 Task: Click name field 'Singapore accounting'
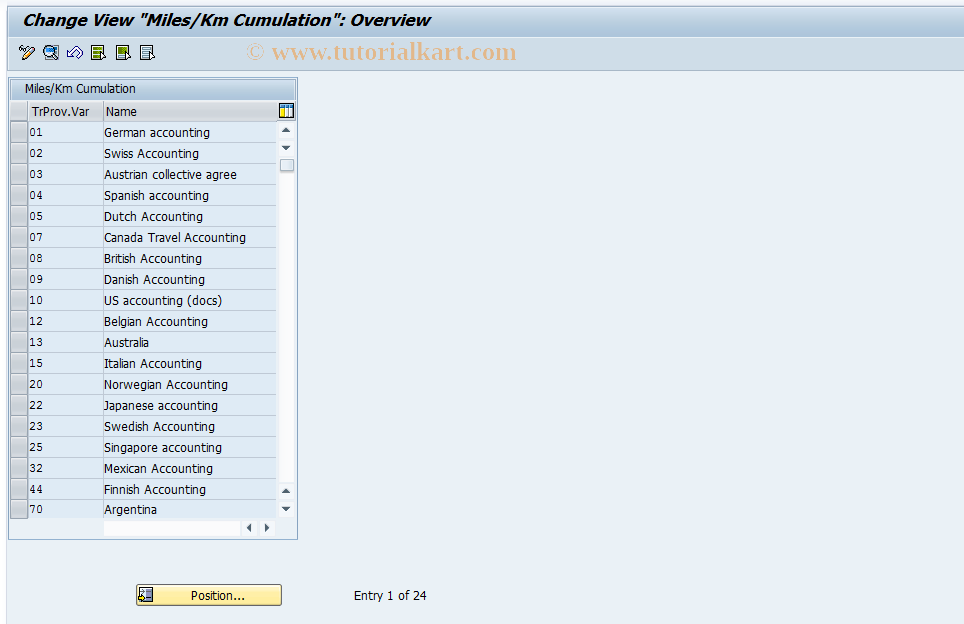pos(189,447)
